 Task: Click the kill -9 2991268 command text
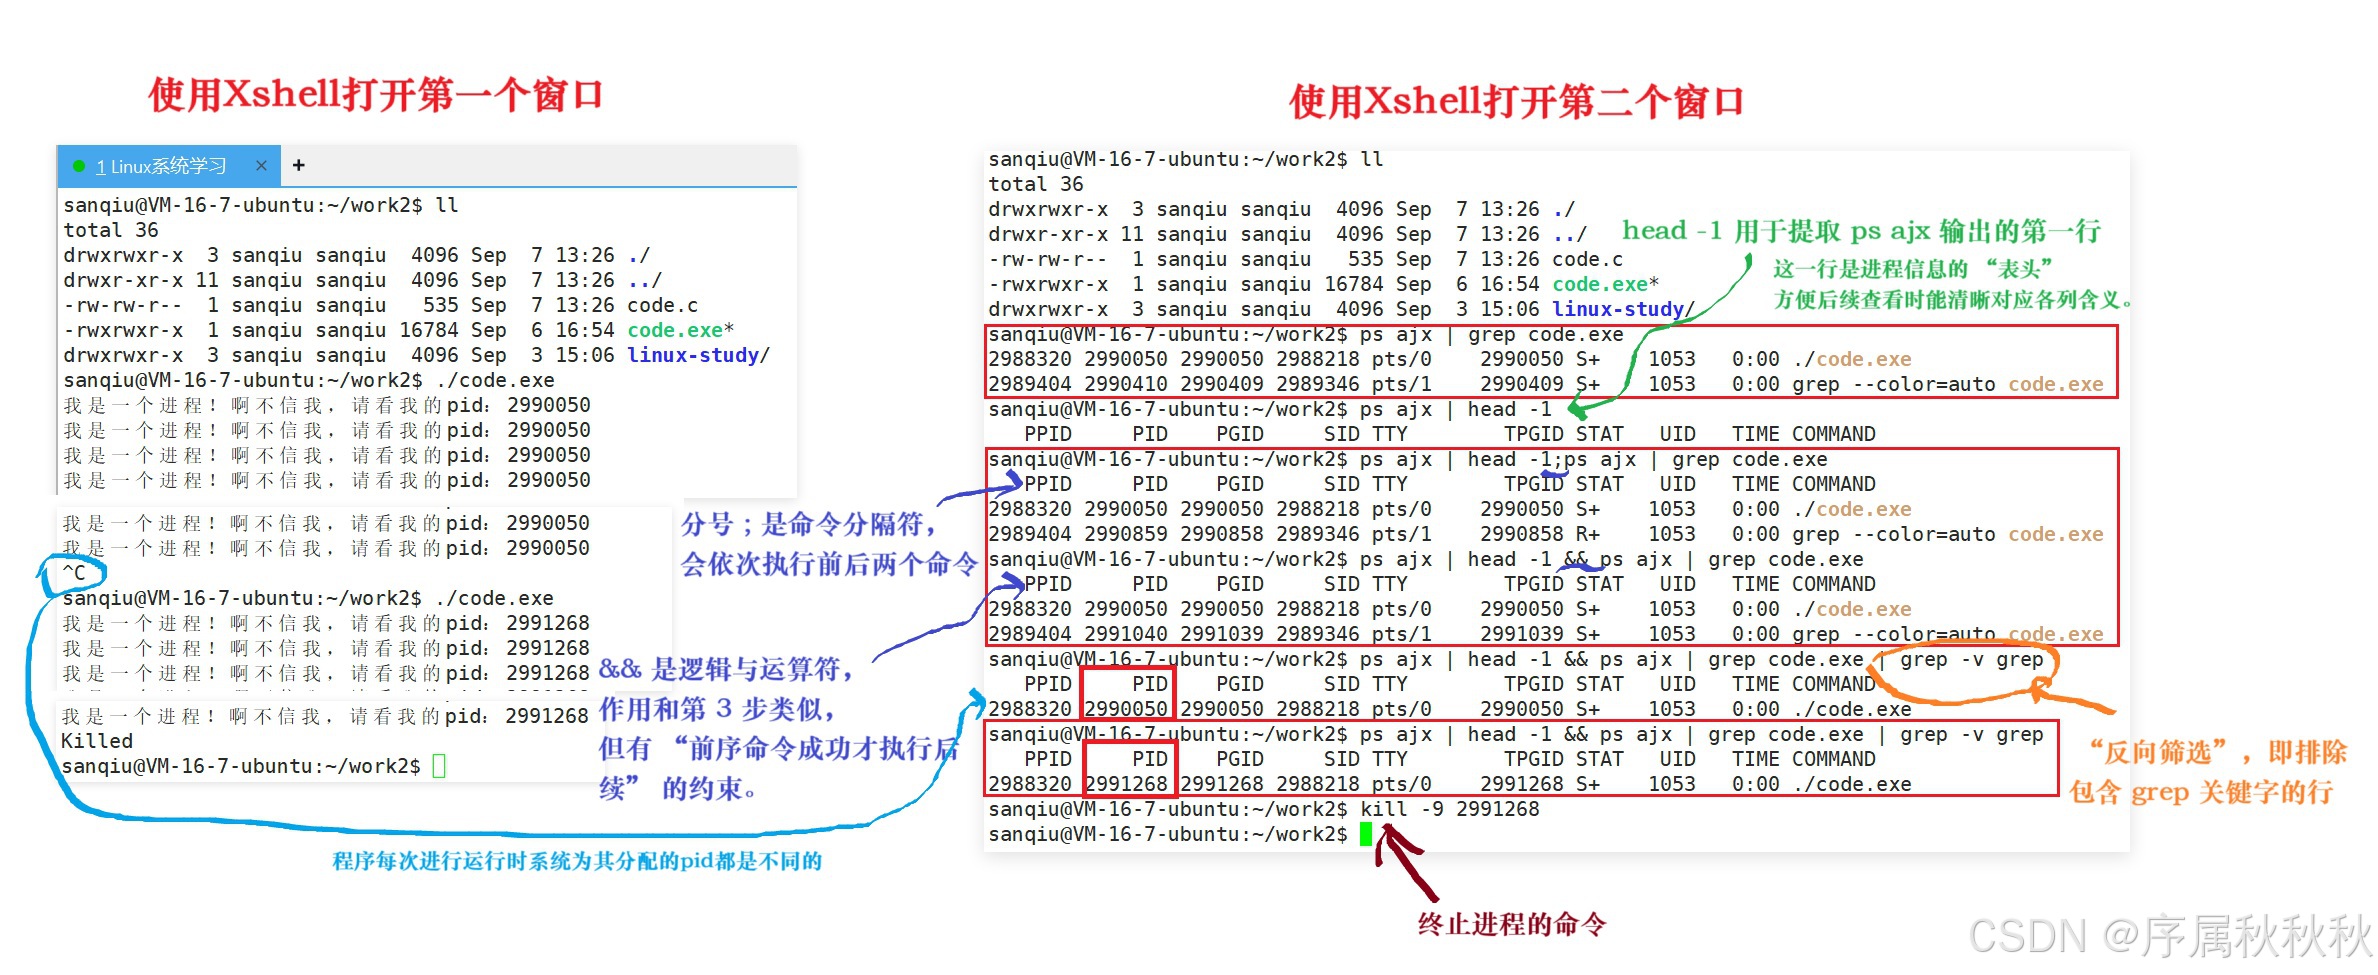pos(1450,808)
